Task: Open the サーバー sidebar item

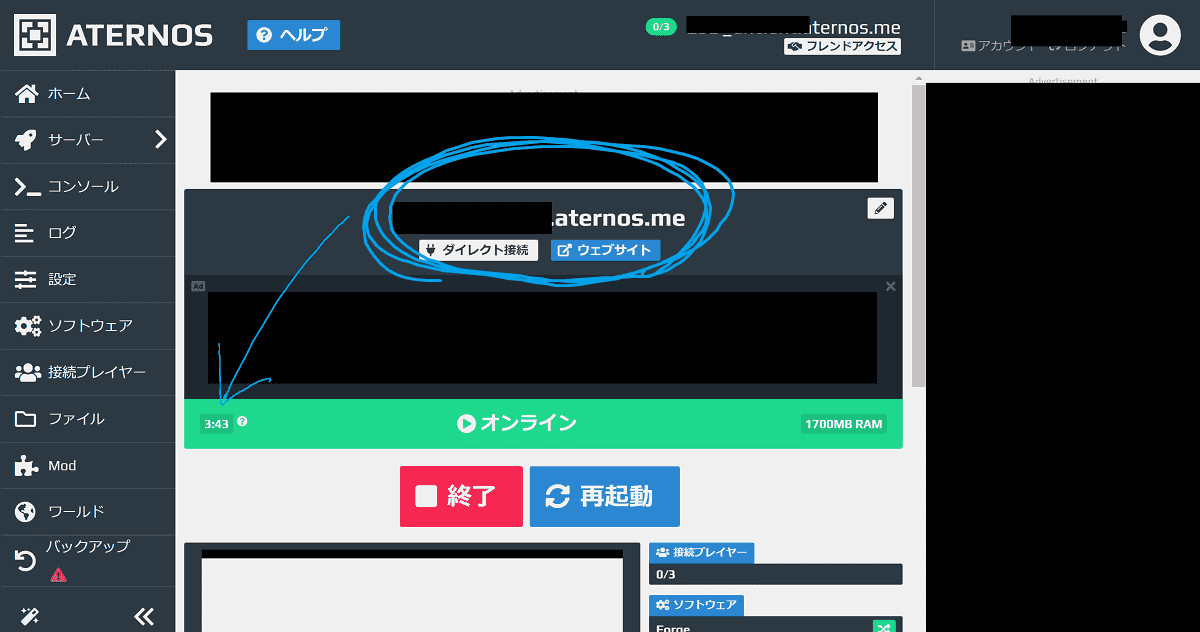Action: click(x=76, y=140)
